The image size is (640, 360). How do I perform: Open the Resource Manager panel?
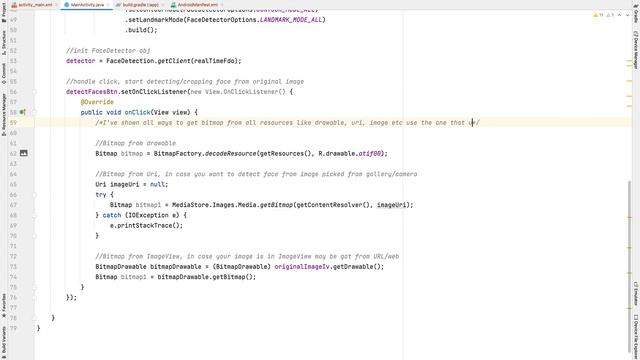tap(4, 115)
